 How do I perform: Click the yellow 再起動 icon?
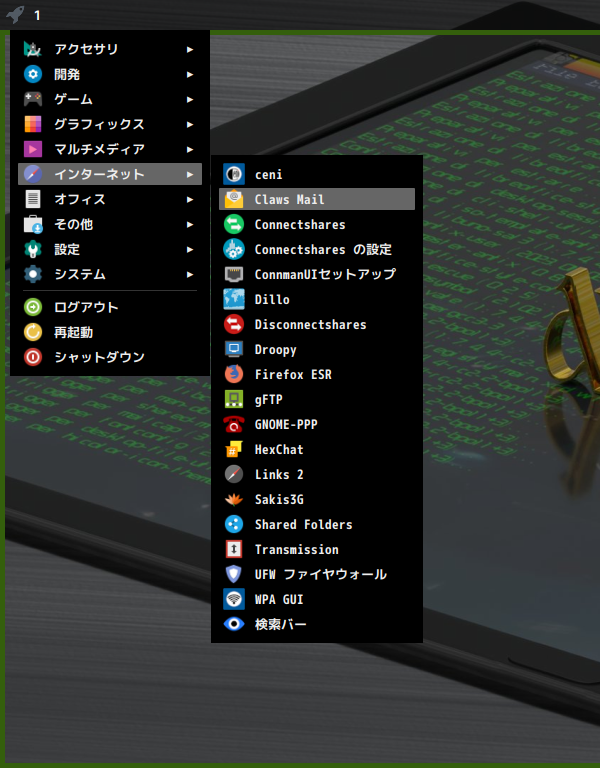pos(33,332)
